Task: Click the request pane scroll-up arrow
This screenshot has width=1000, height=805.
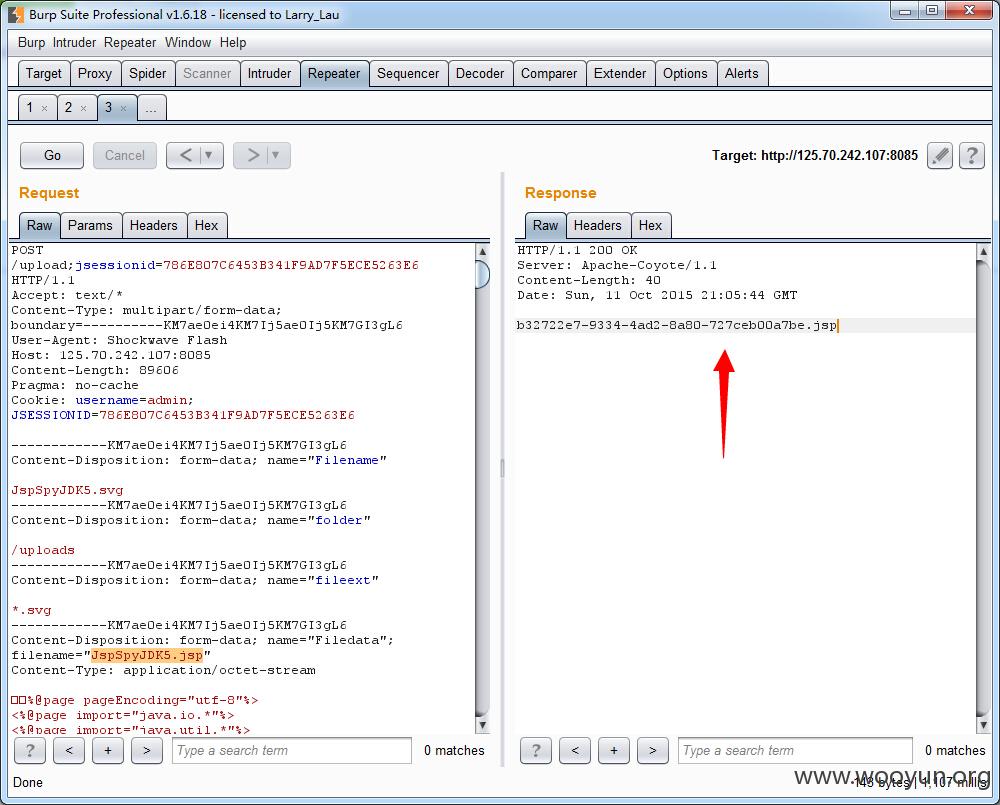Action: [483, 251]
